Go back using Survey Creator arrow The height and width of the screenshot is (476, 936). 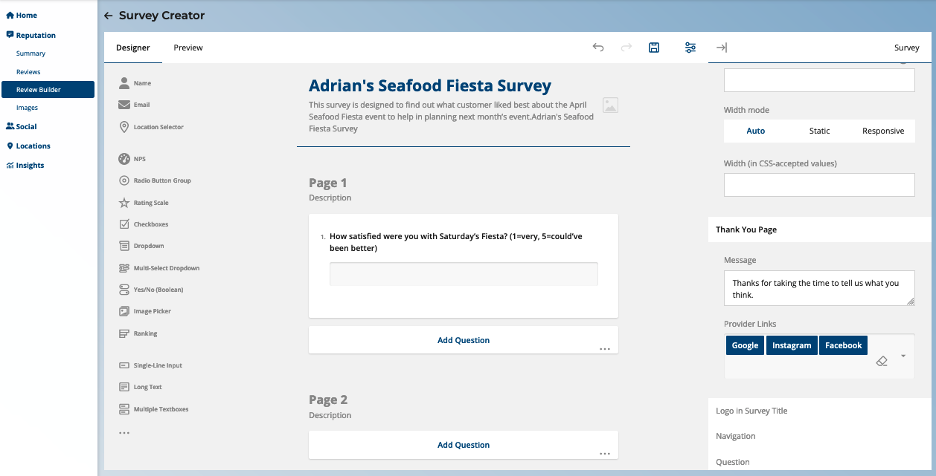pos(108,16)
